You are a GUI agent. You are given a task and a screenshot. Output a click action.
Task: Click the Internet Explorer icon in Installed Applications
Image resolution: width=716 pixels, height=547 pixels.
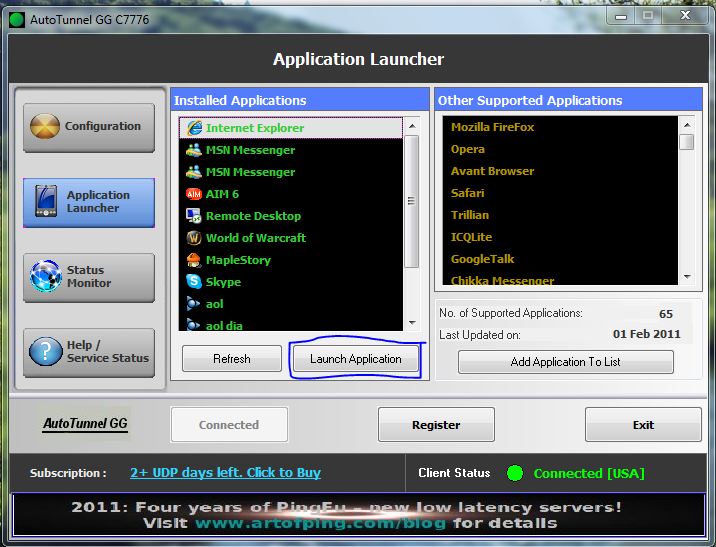point(194,128)
